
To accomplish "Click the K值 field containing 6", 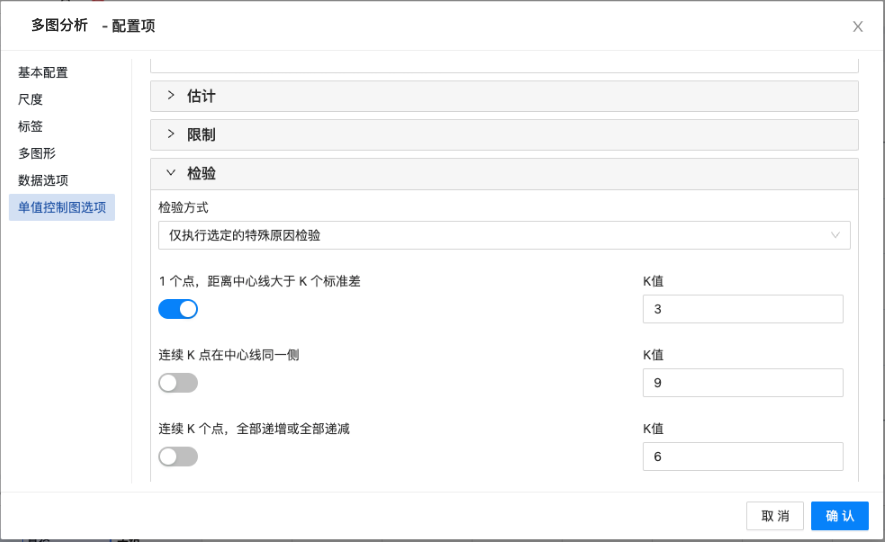I will click(742, 456).
